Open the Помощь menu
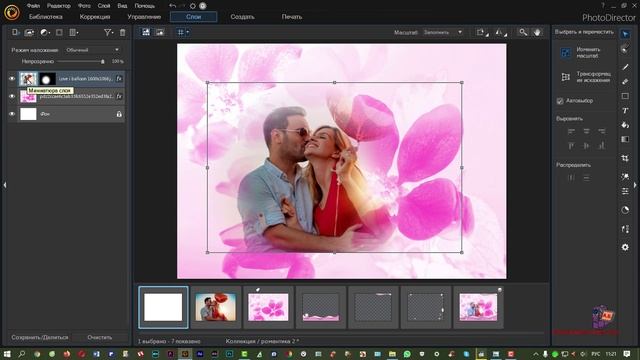The image size is (640, 360). point(144,6)
